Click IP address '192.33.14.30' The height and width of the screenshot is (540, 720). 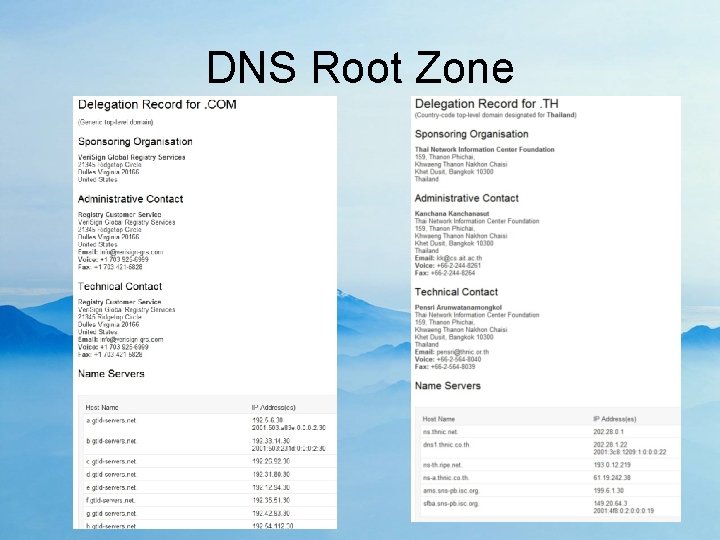(x=271, y=440)
